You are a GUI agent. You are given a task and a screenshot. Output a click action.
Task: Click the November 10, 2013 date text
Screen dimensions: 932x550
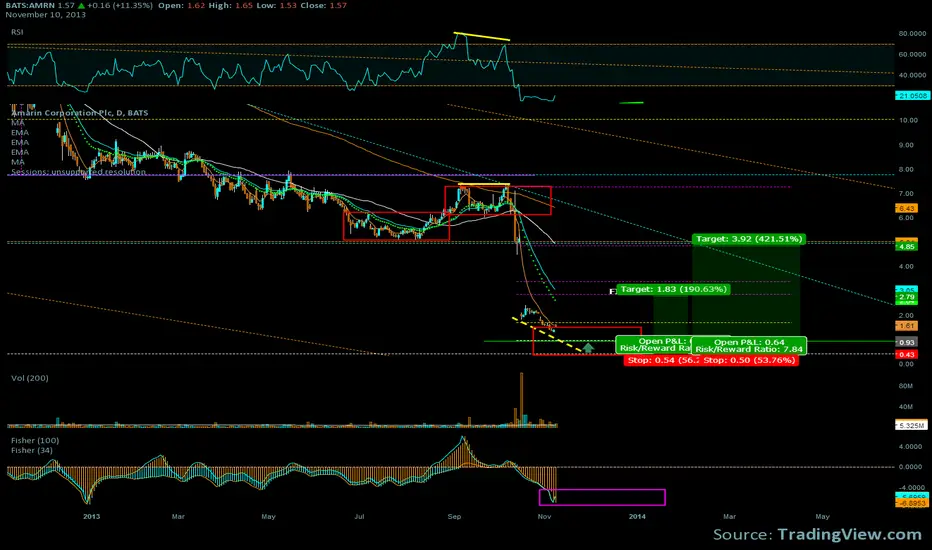click(46, 15)
